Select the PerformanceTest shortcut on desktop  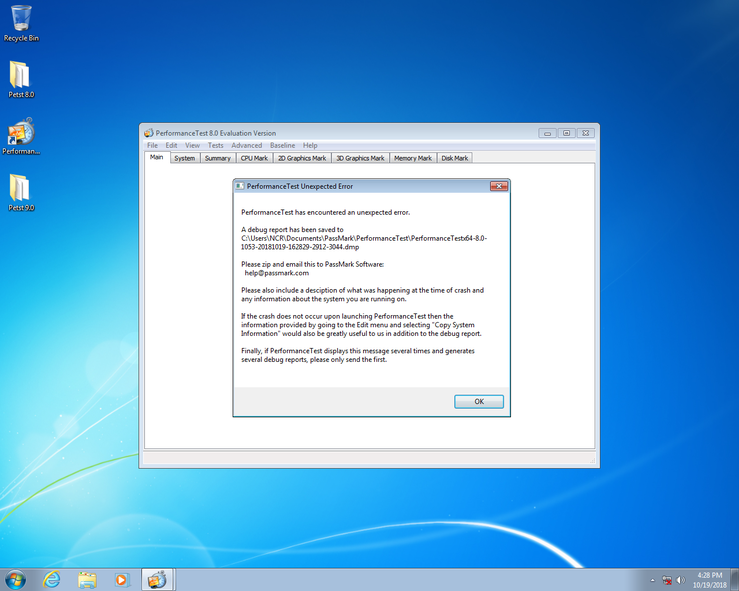point(21,136)
